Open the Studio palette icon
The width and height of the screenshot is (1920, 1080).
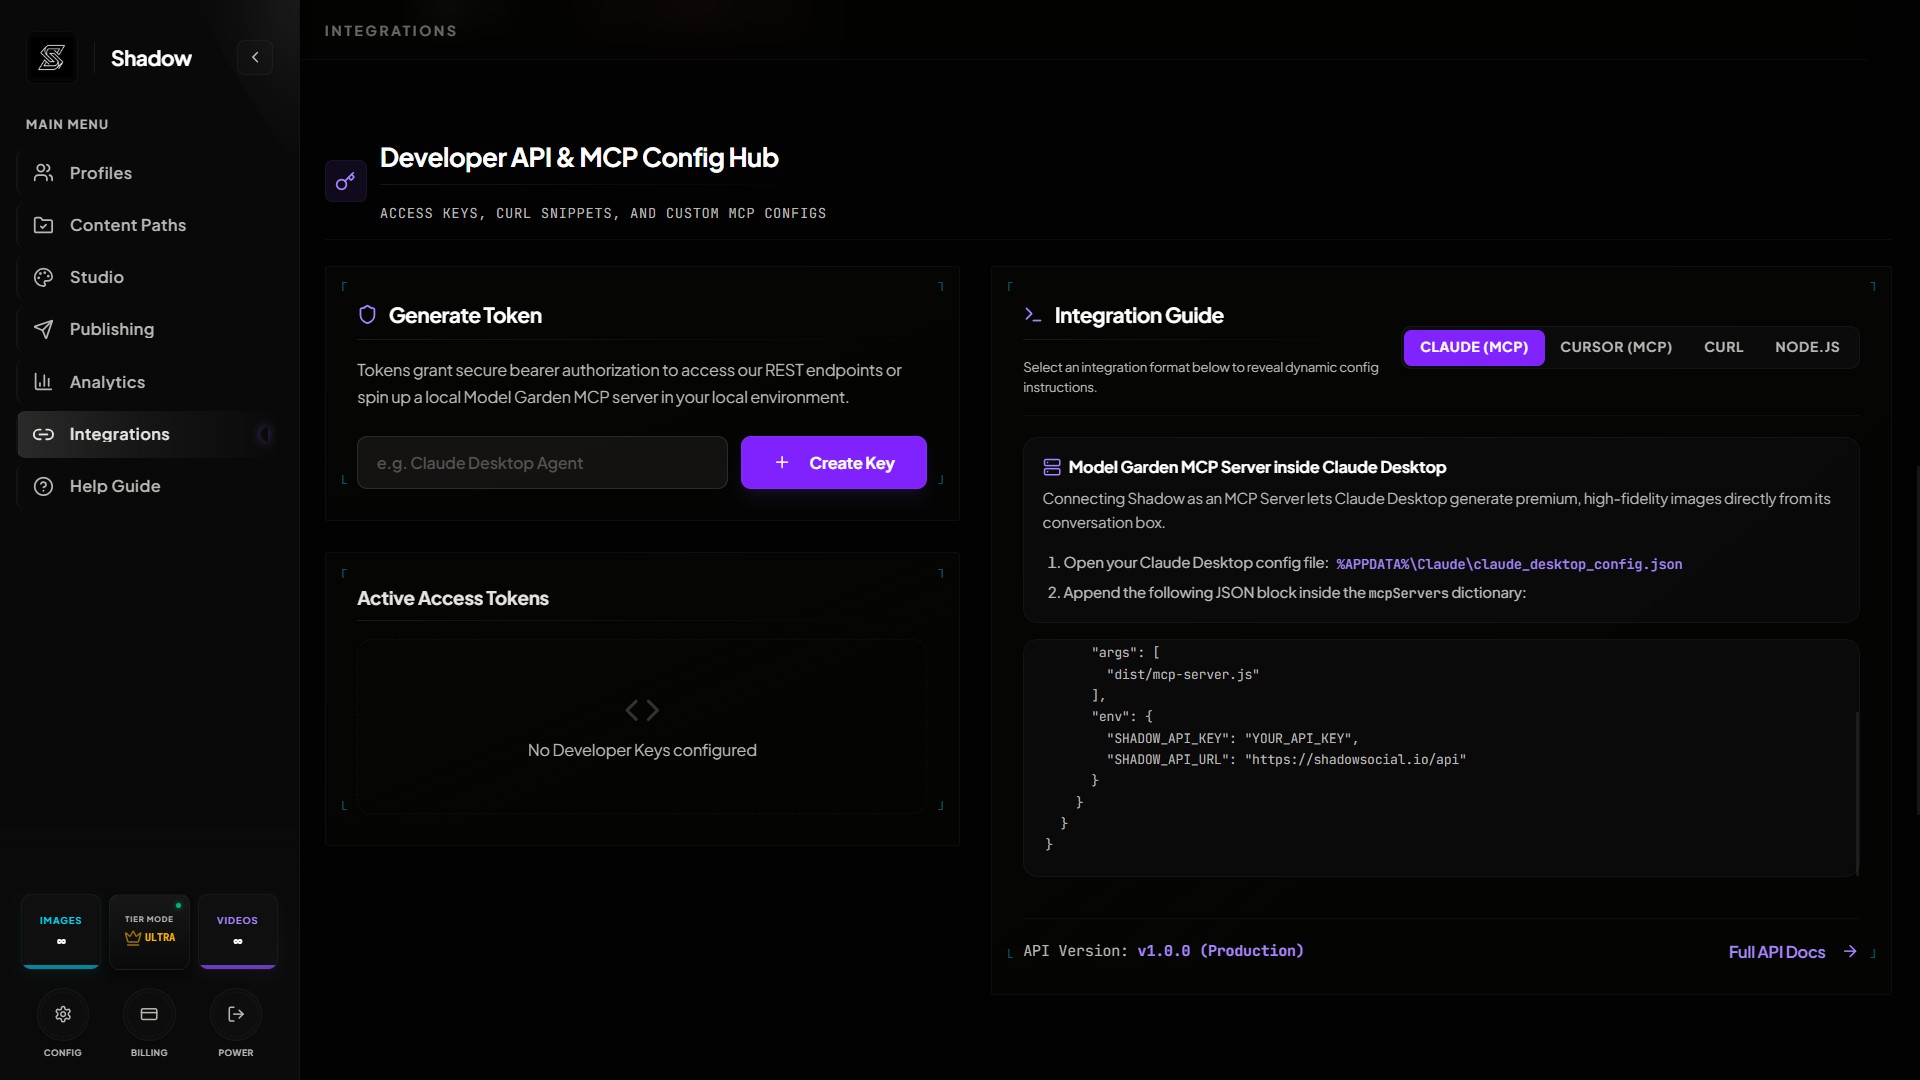pos(44,277)
